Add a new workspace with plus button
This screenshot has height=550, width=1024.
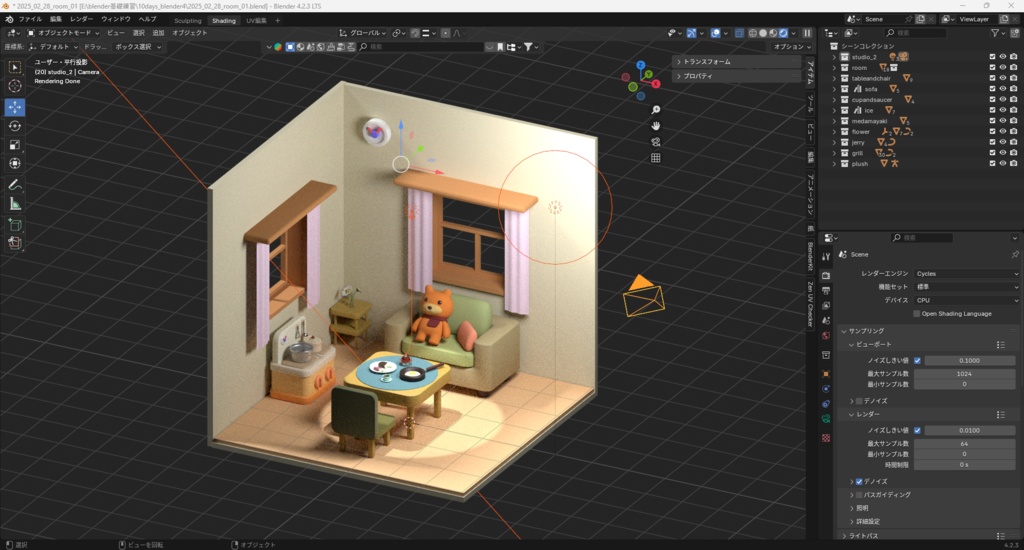[278, 20]
